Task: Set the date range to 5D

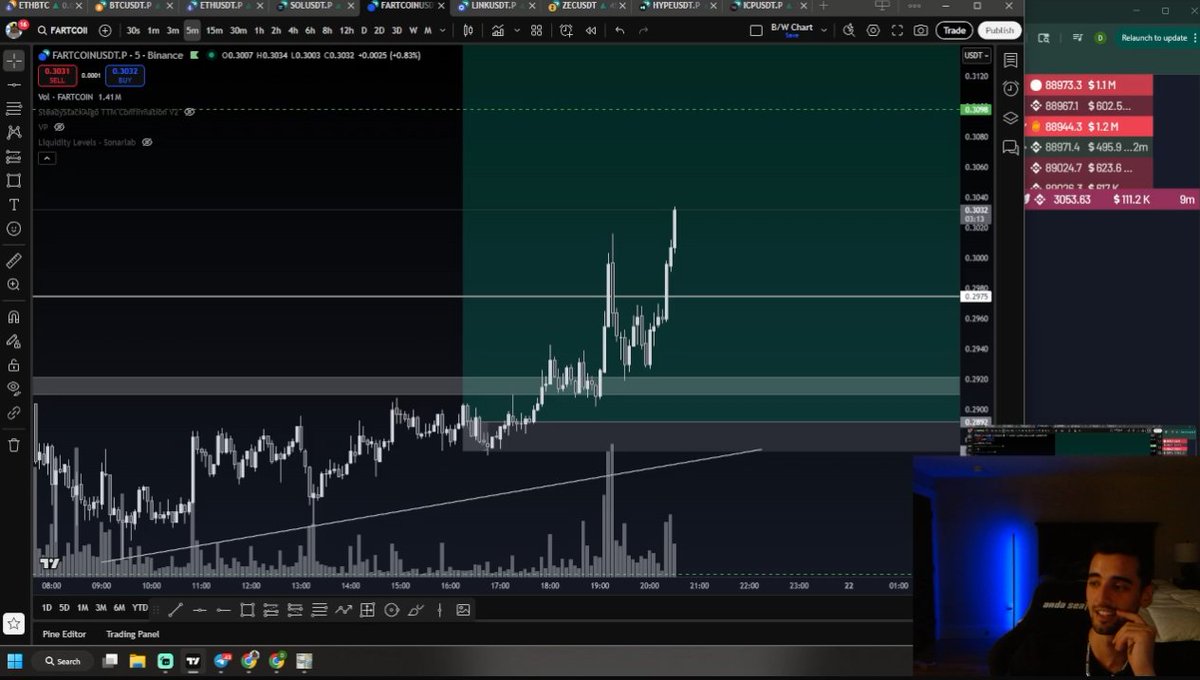Action: point(64,608)
